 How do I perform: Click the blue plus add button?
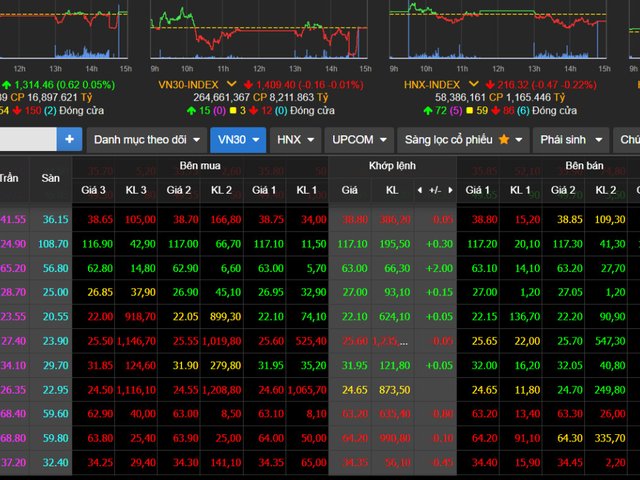69,140
